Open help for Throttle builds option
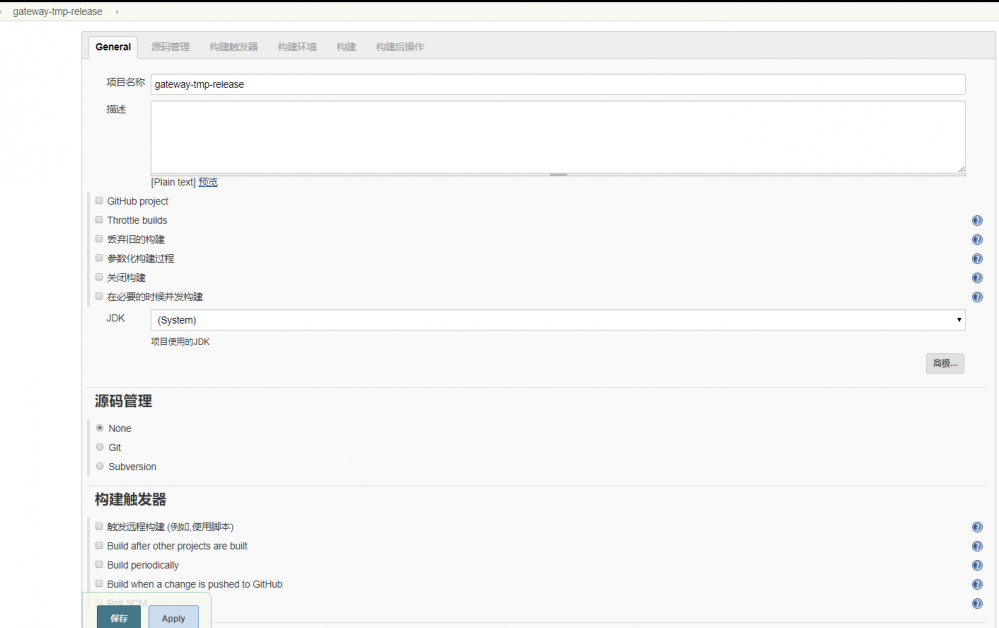999x628 pixels. [977, 220]
